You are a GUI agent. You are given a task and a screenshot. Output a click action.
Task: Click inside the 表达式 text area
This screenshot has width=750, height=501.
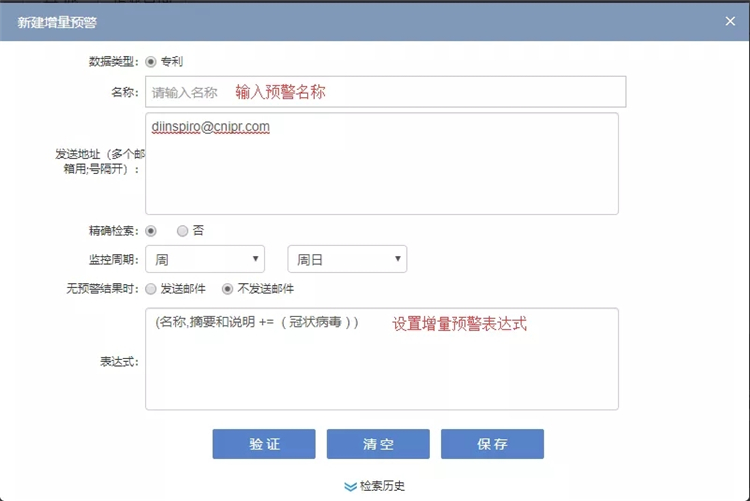(381, 370)
